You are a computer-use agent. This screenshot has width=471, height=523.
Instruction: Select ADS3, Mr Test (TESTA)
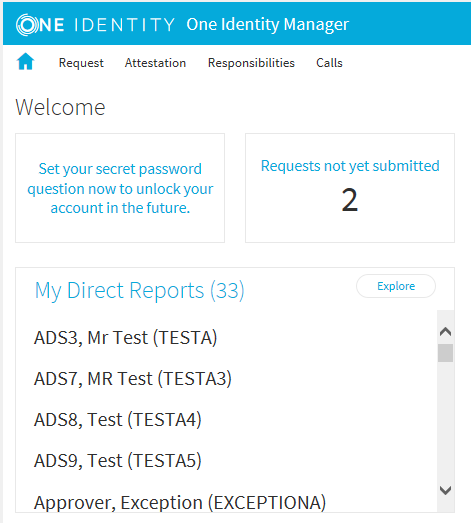tap(125, 338)
